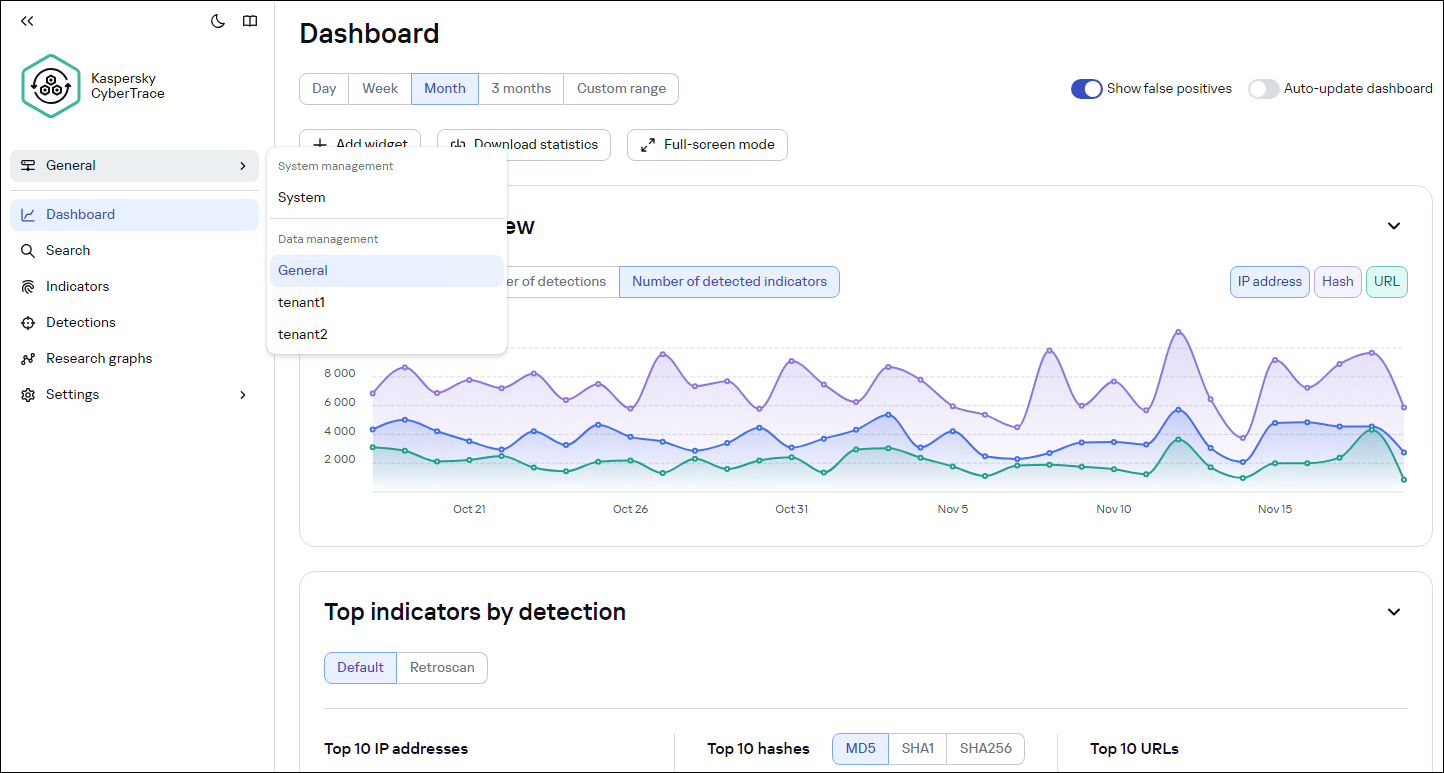This screenshot has width=1444, height=773.
Task: Select Indicators in the left sidebar
Action: click(x=75, y=286)
